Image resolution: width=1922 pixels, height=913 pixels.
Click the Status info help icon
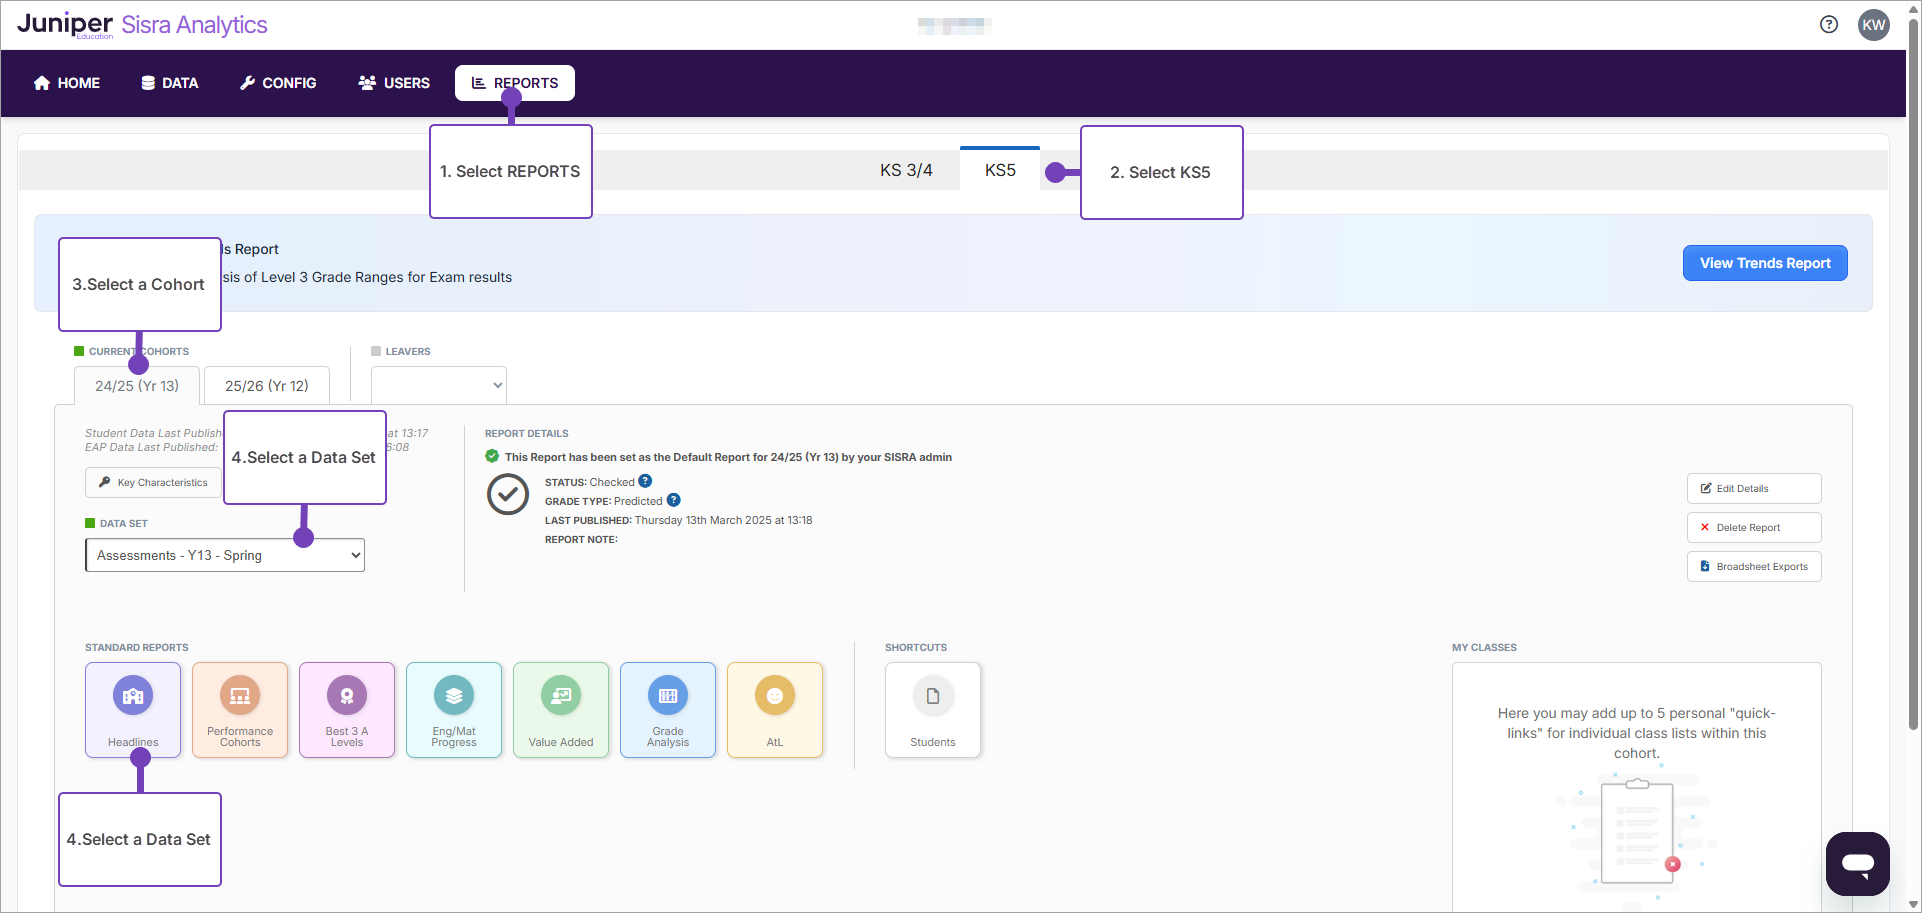point(645,481)
